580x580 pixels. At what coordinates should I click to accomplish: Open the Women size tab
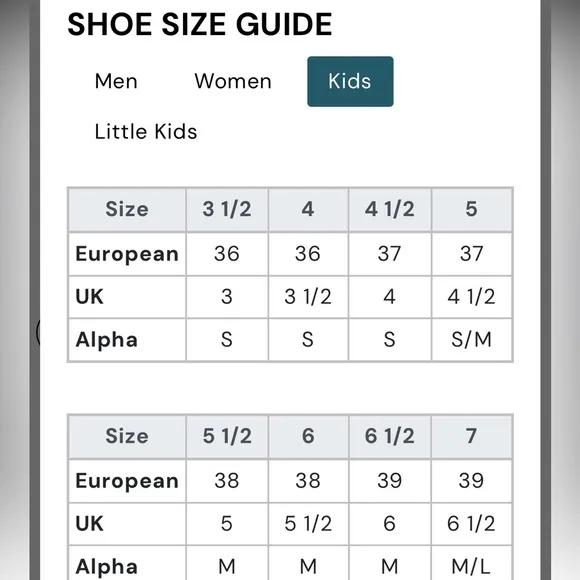pos(233,81)
